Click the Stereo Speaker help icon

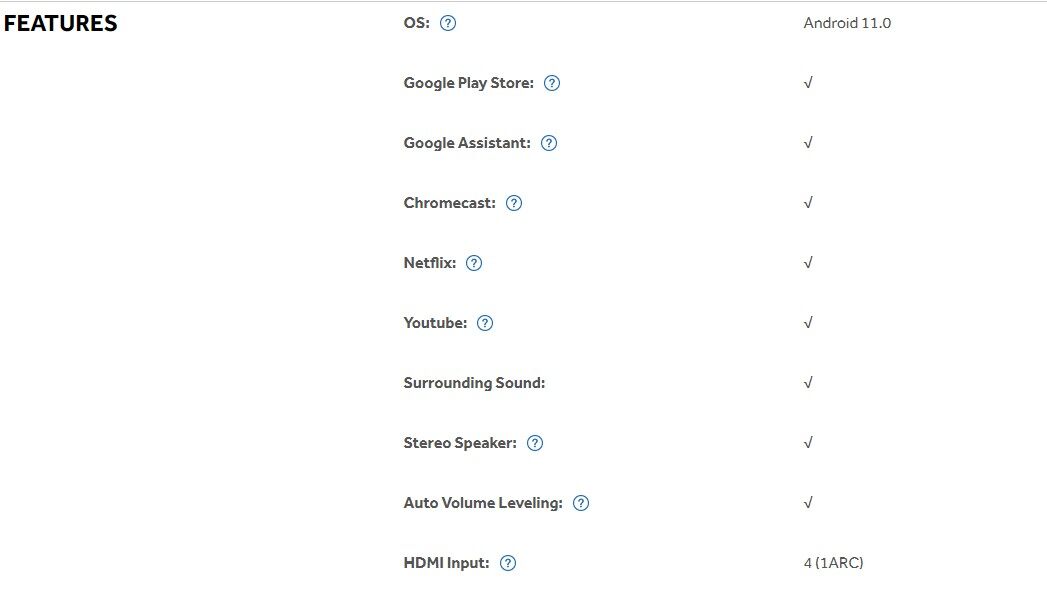pos(535,443)
